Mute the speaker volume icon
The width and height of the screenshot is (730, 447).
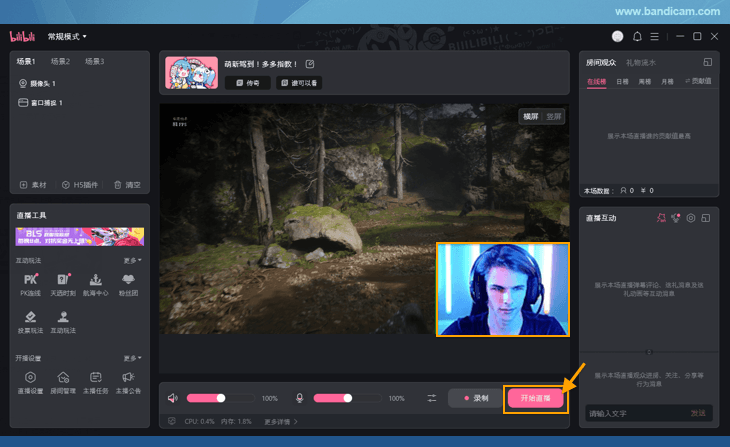pos(173,398)
